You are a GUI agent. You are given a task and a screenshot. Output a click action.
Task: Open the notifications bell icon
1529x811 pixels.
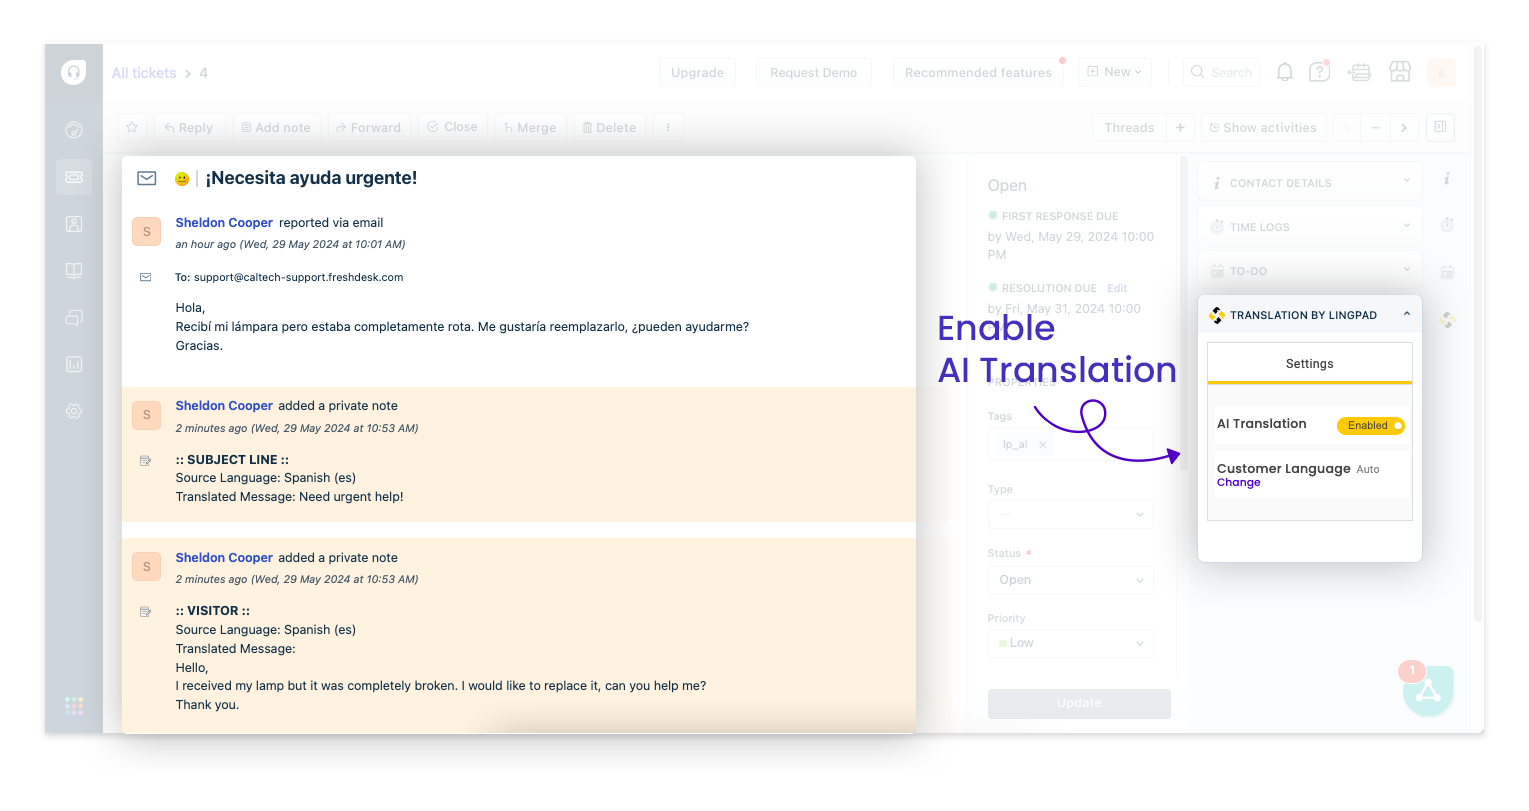(1285, 72)
